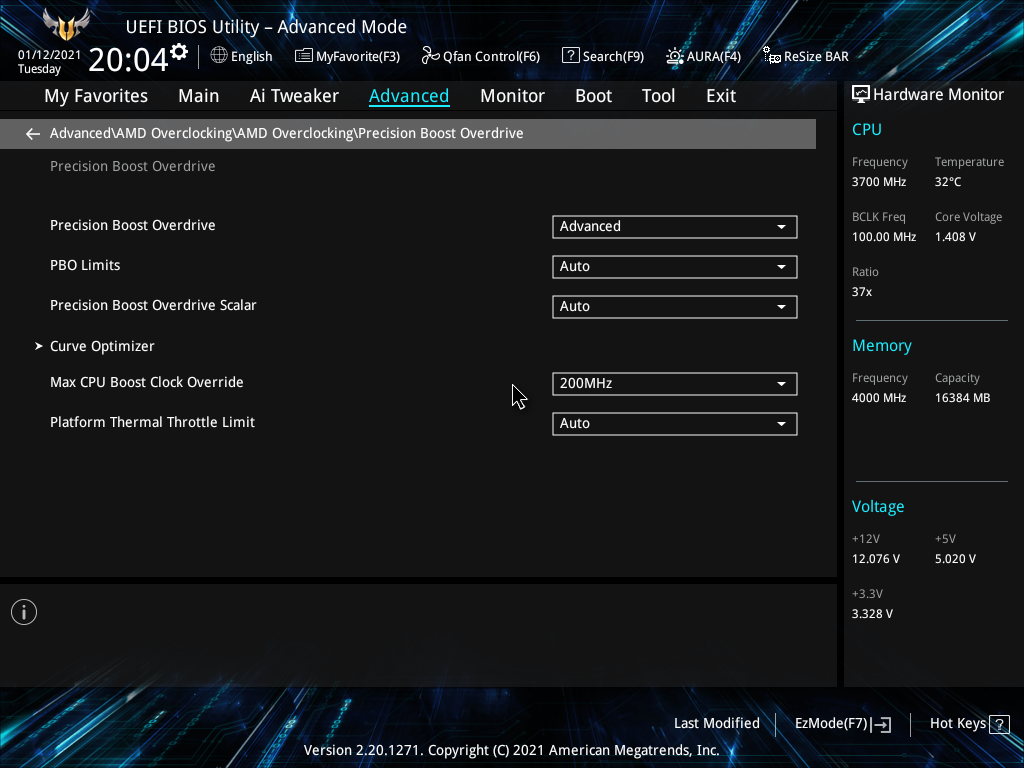1024x768 pixels.
Task: Click the version copyright text
Action: [511, 750]
